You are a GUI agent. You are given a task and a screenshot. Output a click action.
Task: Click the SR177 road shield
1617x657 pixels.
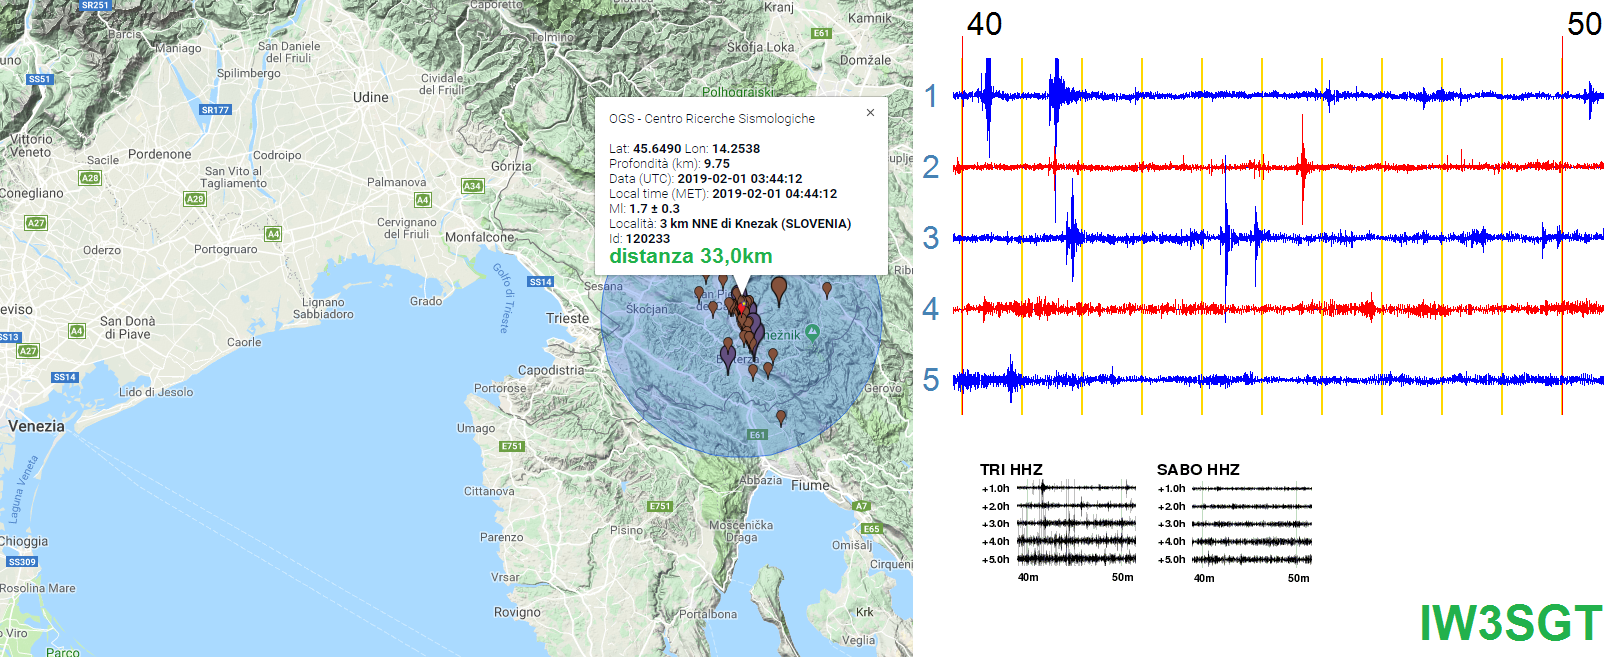215,110
